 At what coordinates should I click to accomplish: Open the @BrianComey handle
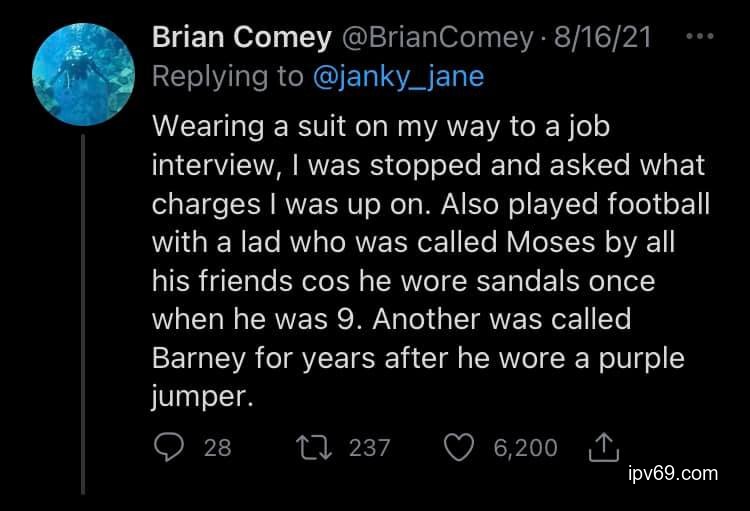click(x=439, y=38)
